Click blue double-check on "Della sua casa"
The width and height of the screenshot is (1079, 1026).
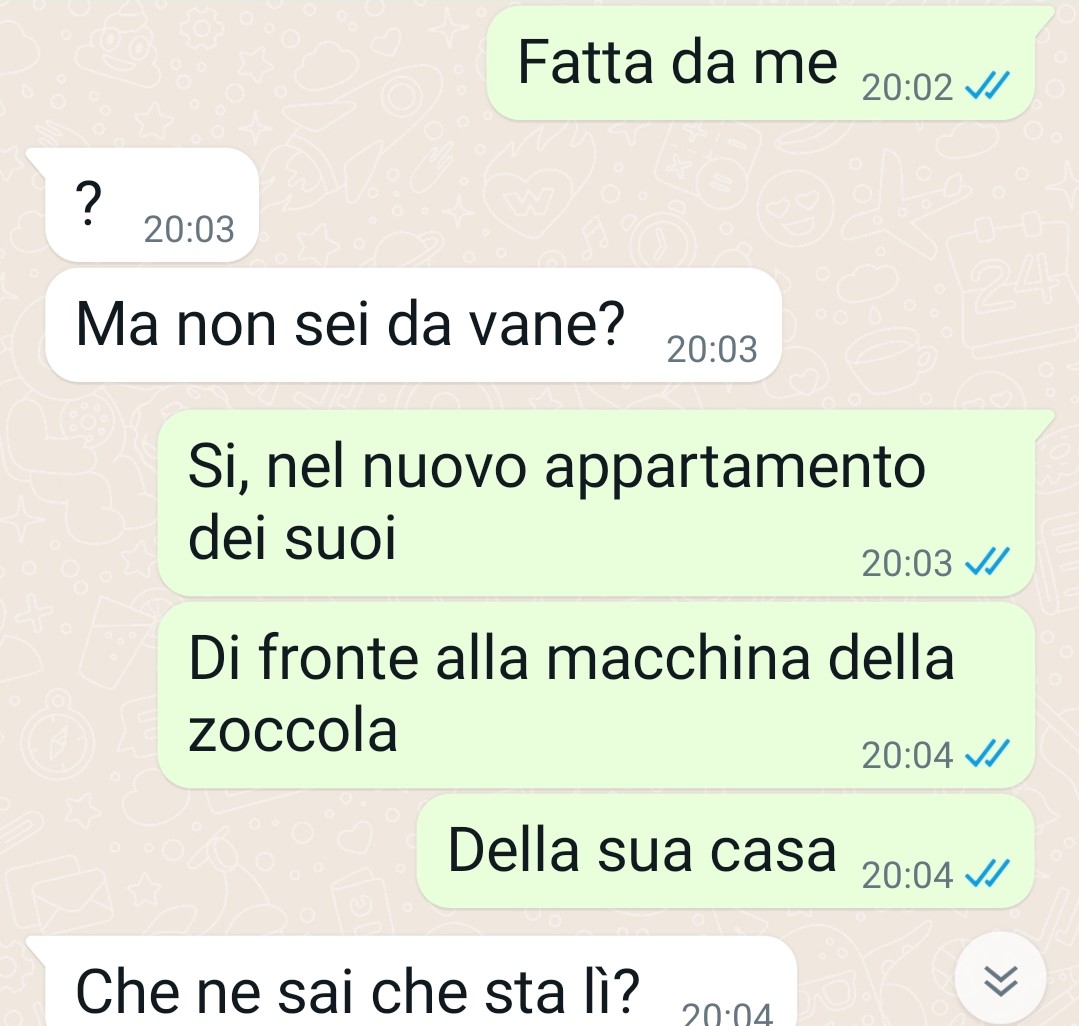987,874
